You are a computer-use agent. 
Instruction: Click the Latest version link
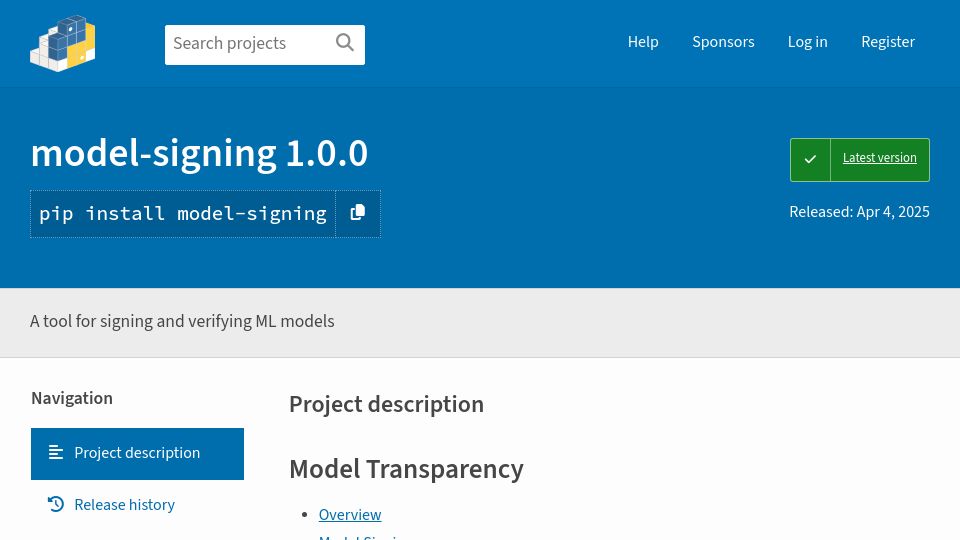pos(879,157)
